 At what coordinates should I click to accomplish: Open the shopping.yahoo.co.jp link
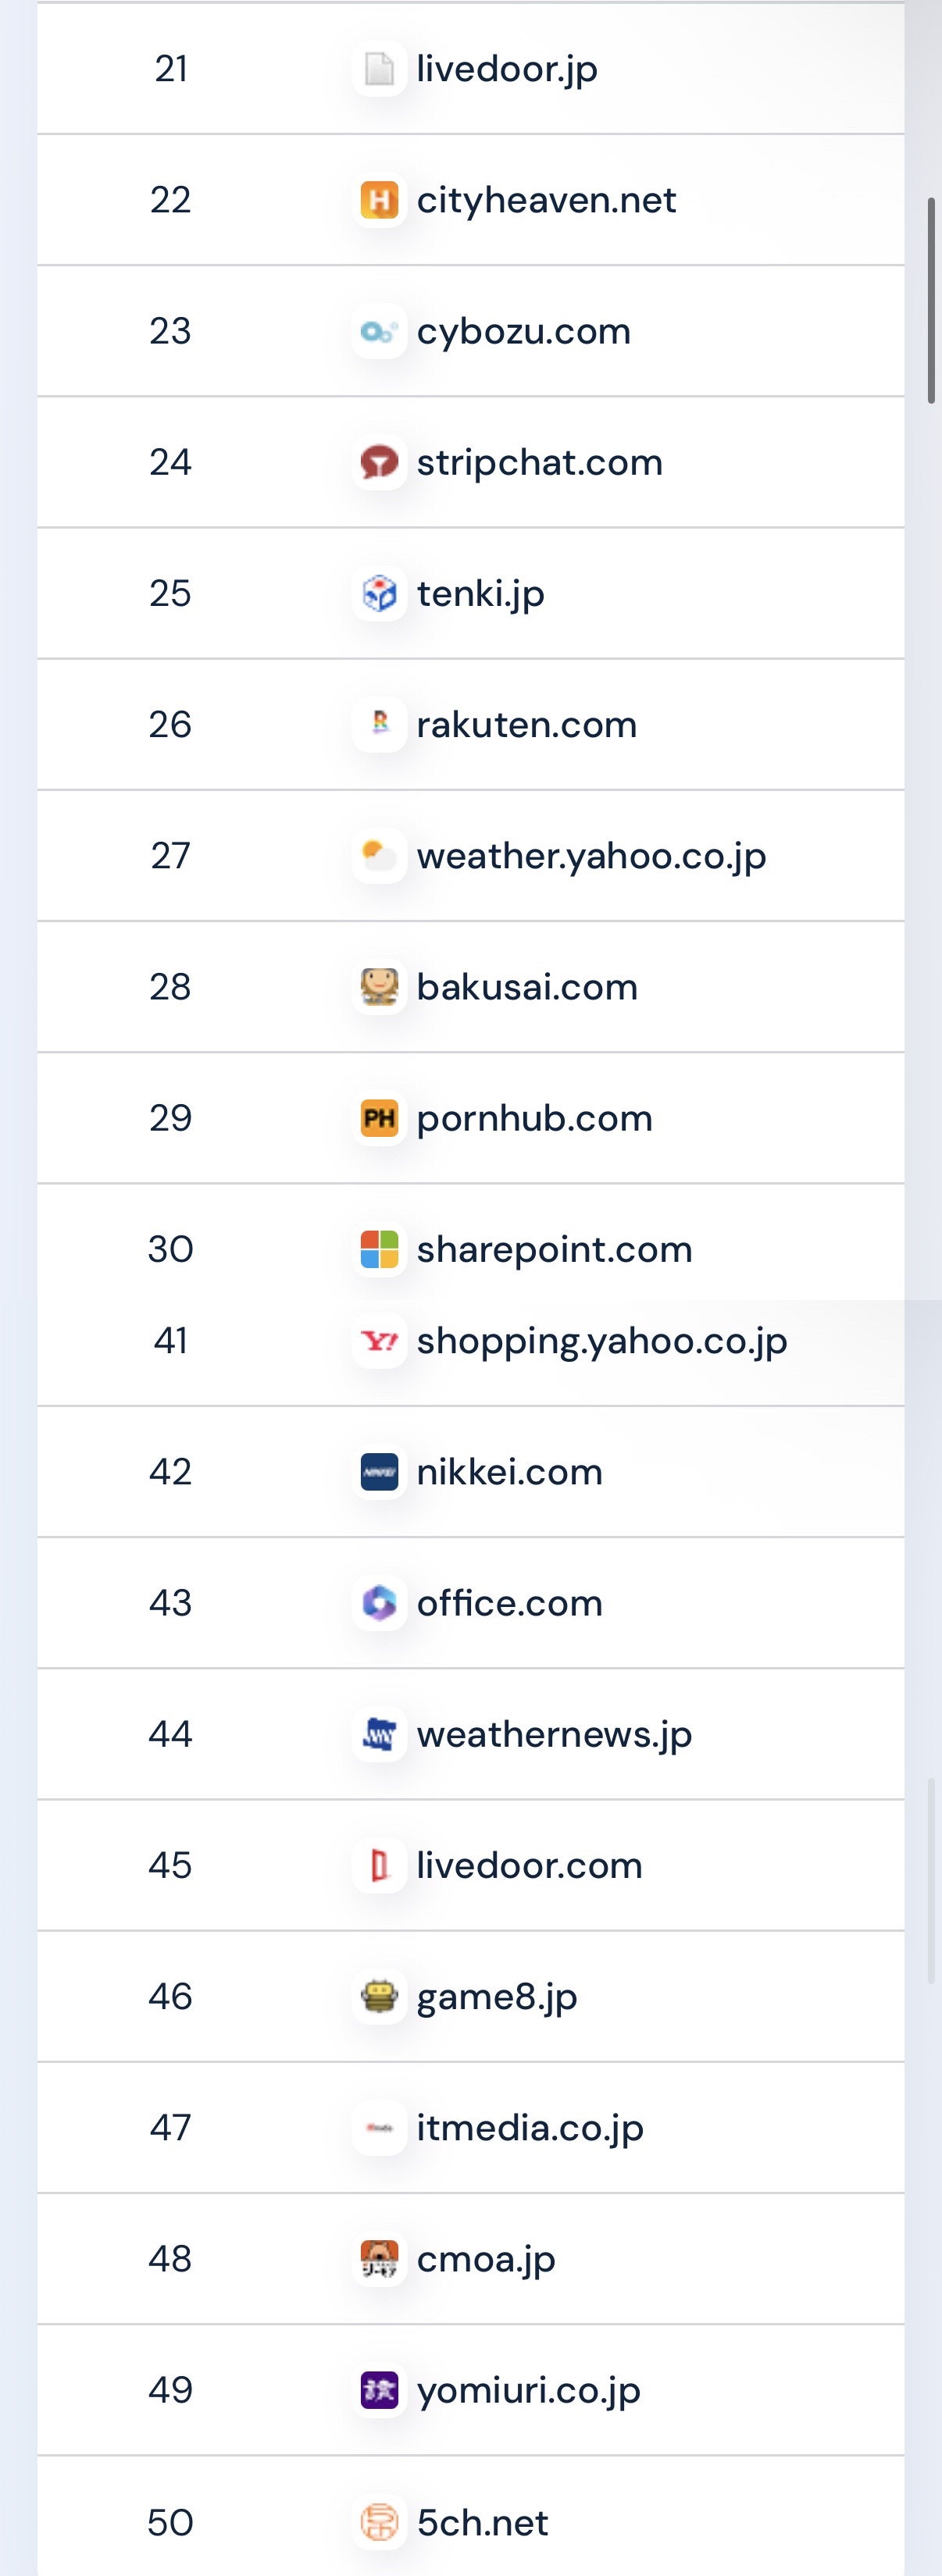tap(601, 1341)
